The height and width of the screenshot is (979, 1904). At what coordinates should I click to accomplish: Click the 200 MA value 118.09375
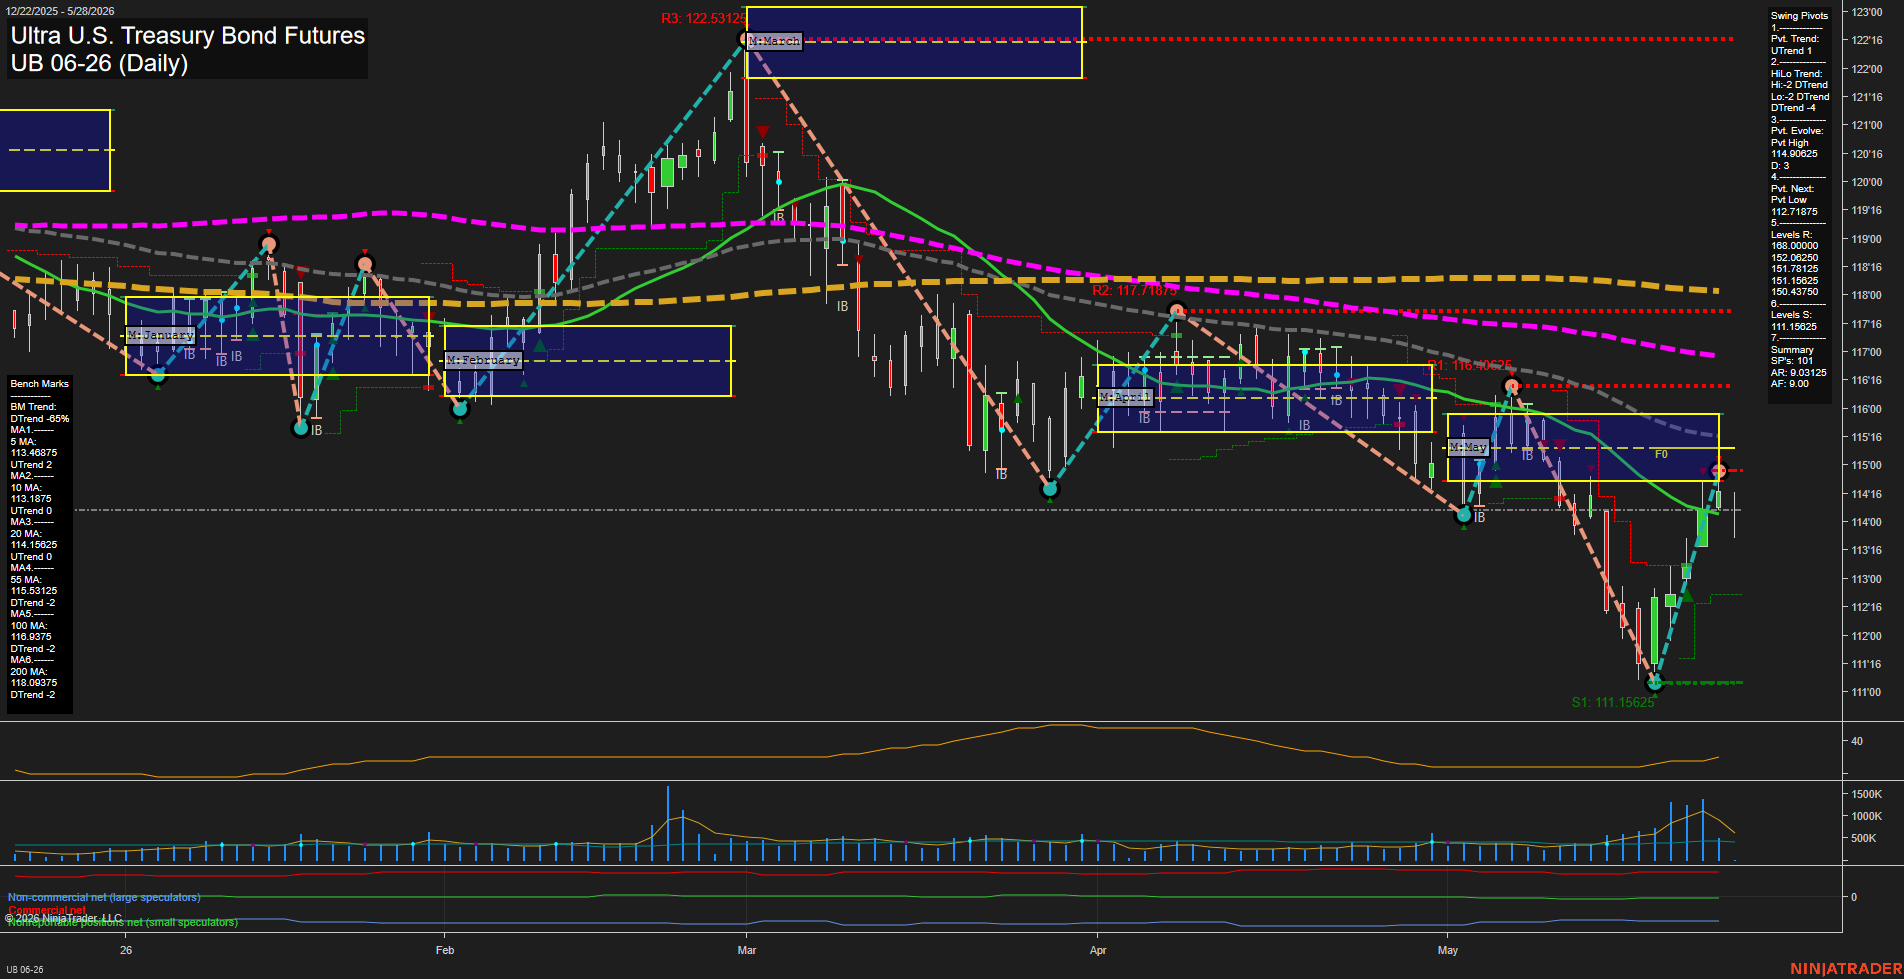click(x=33, y=683)
